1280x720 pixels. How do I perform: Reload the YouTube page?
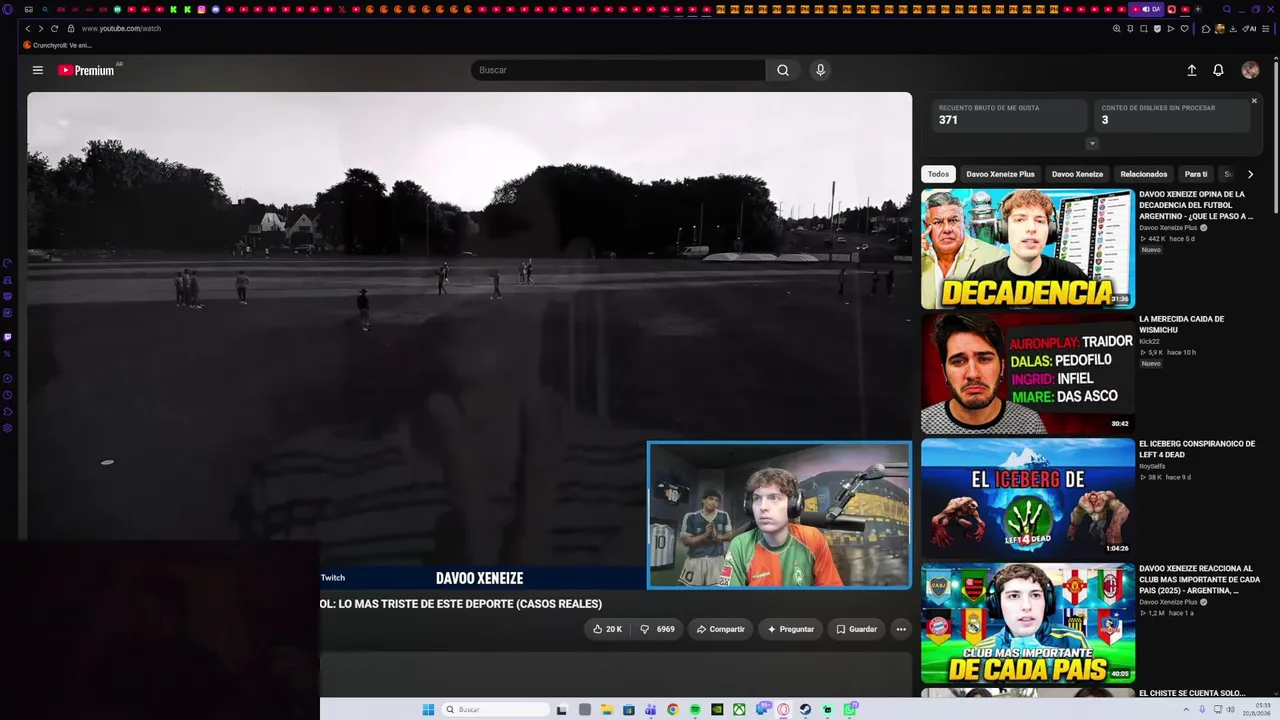pyautogui.click(x=54, y=29)
